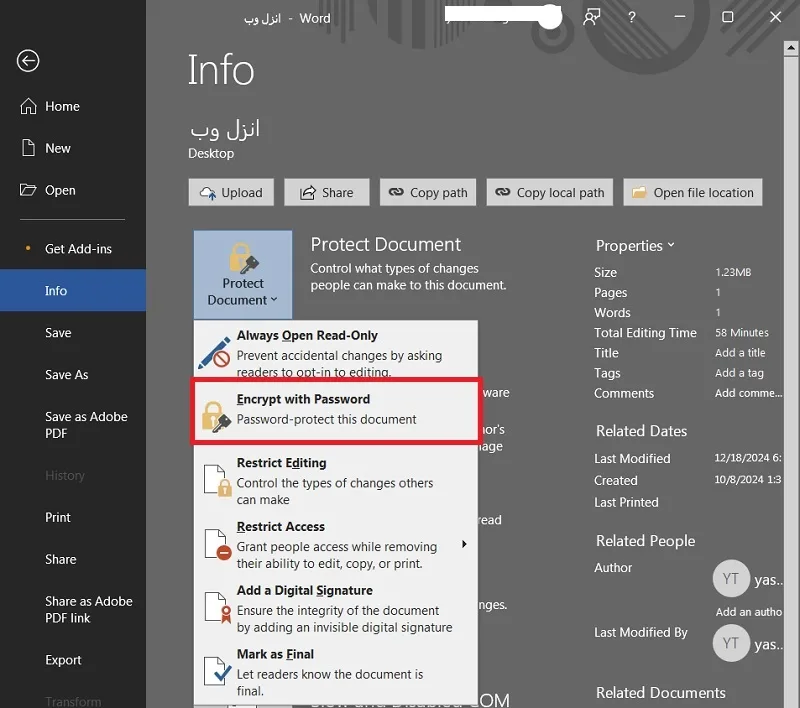
Task: Click the scrollbar up arrow
Action: click(791, 48)
